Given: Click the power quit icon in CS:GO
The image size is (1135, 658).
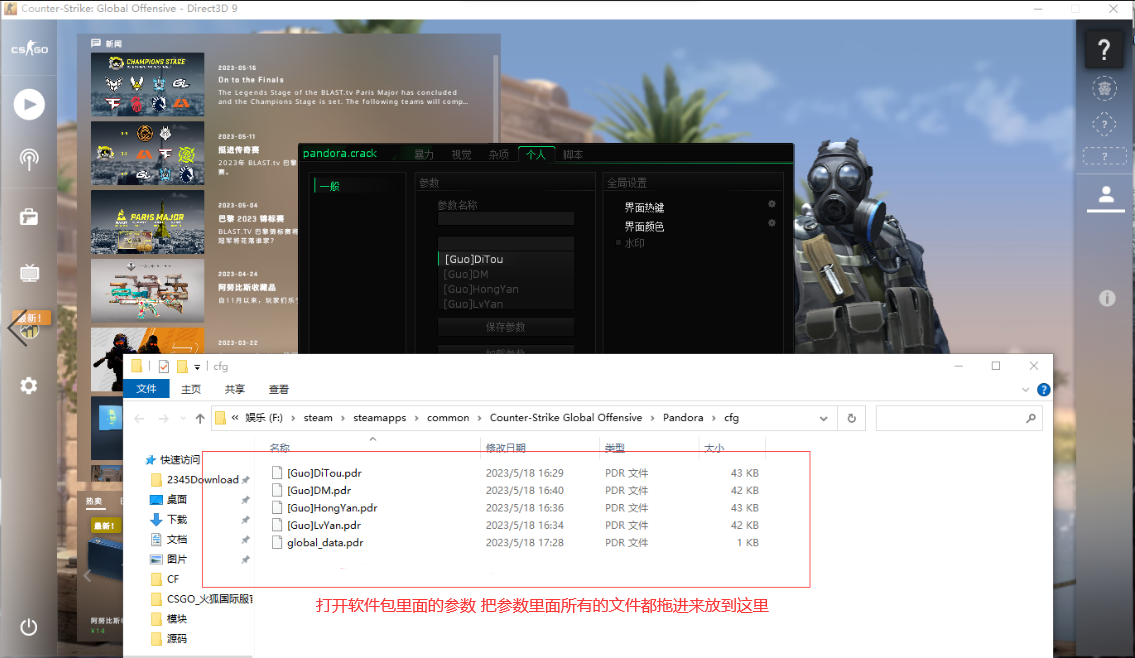Looking at the screenshot, I should pyautogui.click(x=29, y=627).
